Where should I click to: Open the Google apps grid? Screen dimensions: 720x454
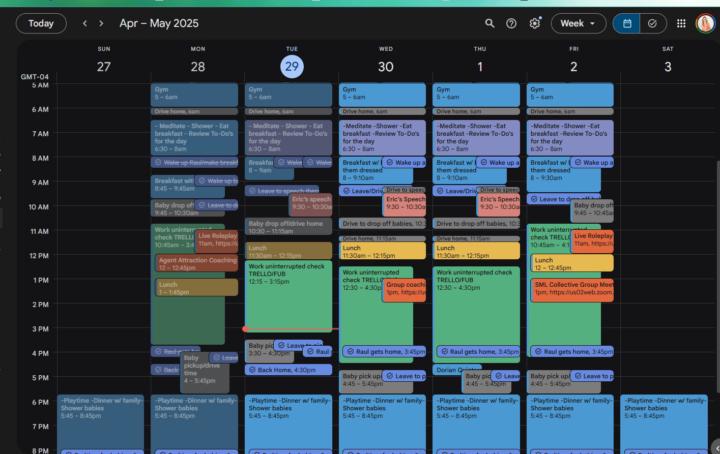click(681, 23)
